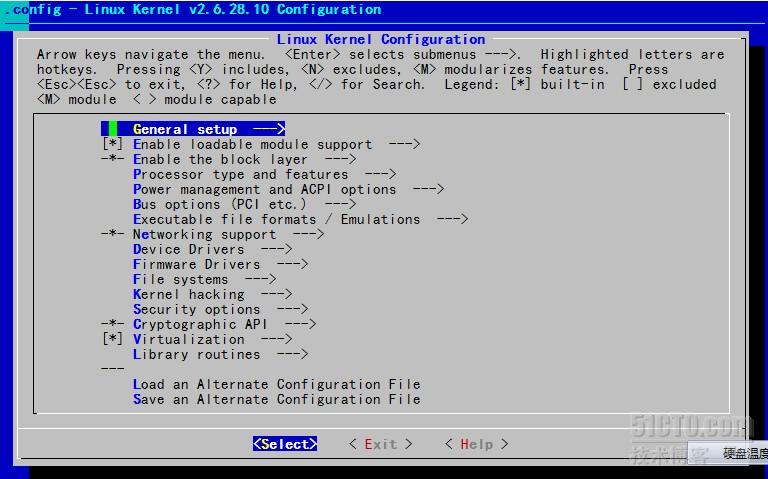Select Bus options (PCI etc.)
768x479 pixels.
[244, 204]
